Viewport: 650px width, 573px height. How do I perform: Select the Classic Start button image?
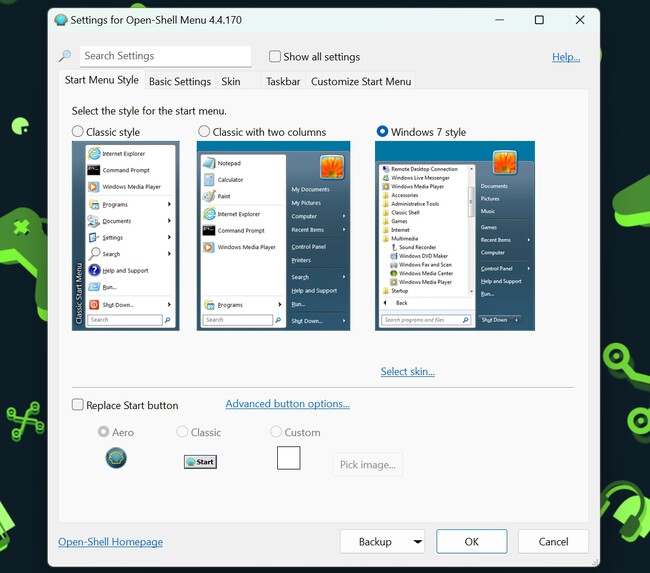pyautogui.click(x=200, y=461)
